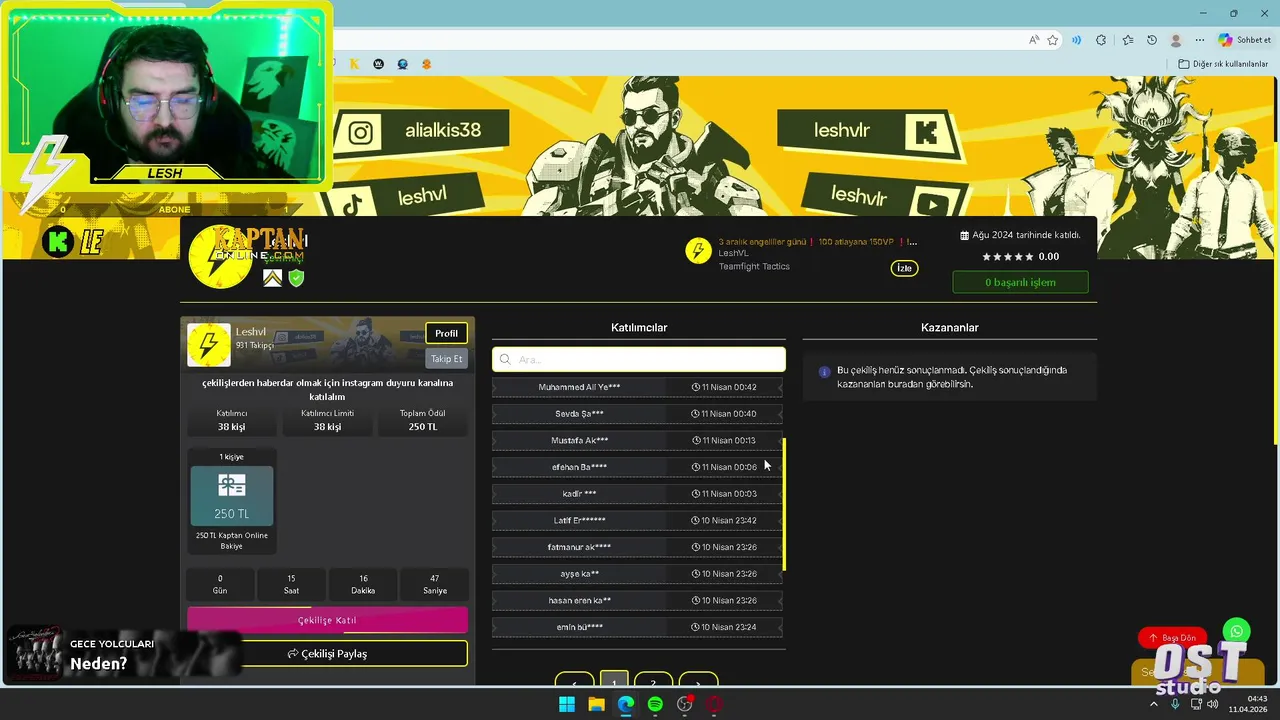Click the Leshvl lightning profile avatar
This screenshot has width=1280, height=720.
pos(208,345)
